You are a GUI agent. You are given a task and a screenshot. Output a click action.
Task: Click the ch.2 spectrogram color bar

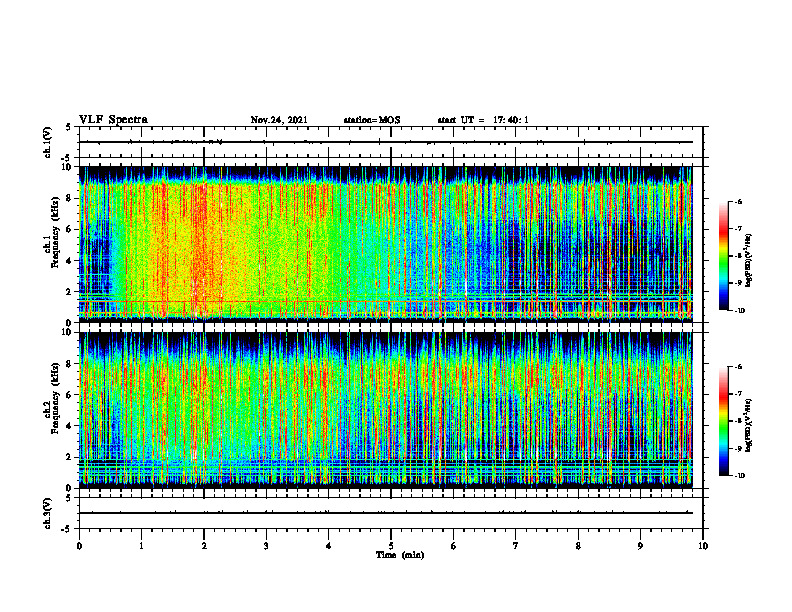723,421
